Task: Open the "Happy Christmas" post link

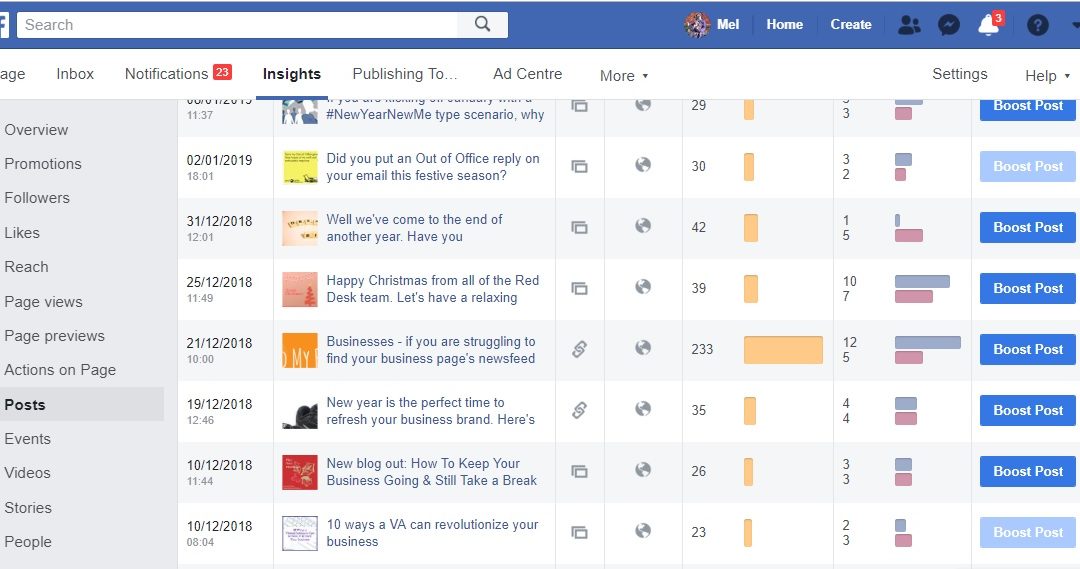Action: pos(432,289)
